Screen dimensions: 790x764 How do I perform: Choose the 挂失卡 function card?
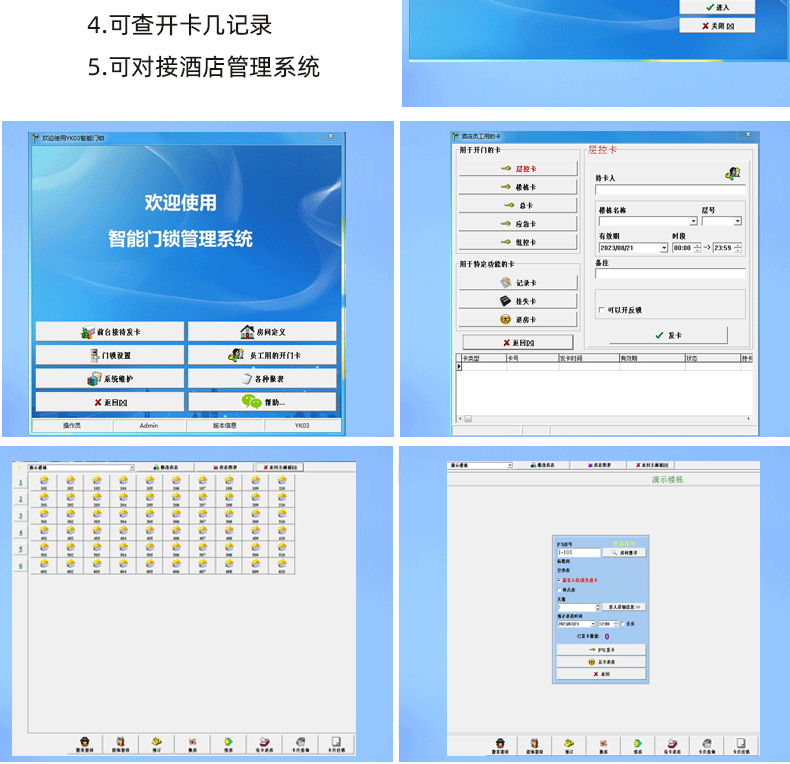517,301
